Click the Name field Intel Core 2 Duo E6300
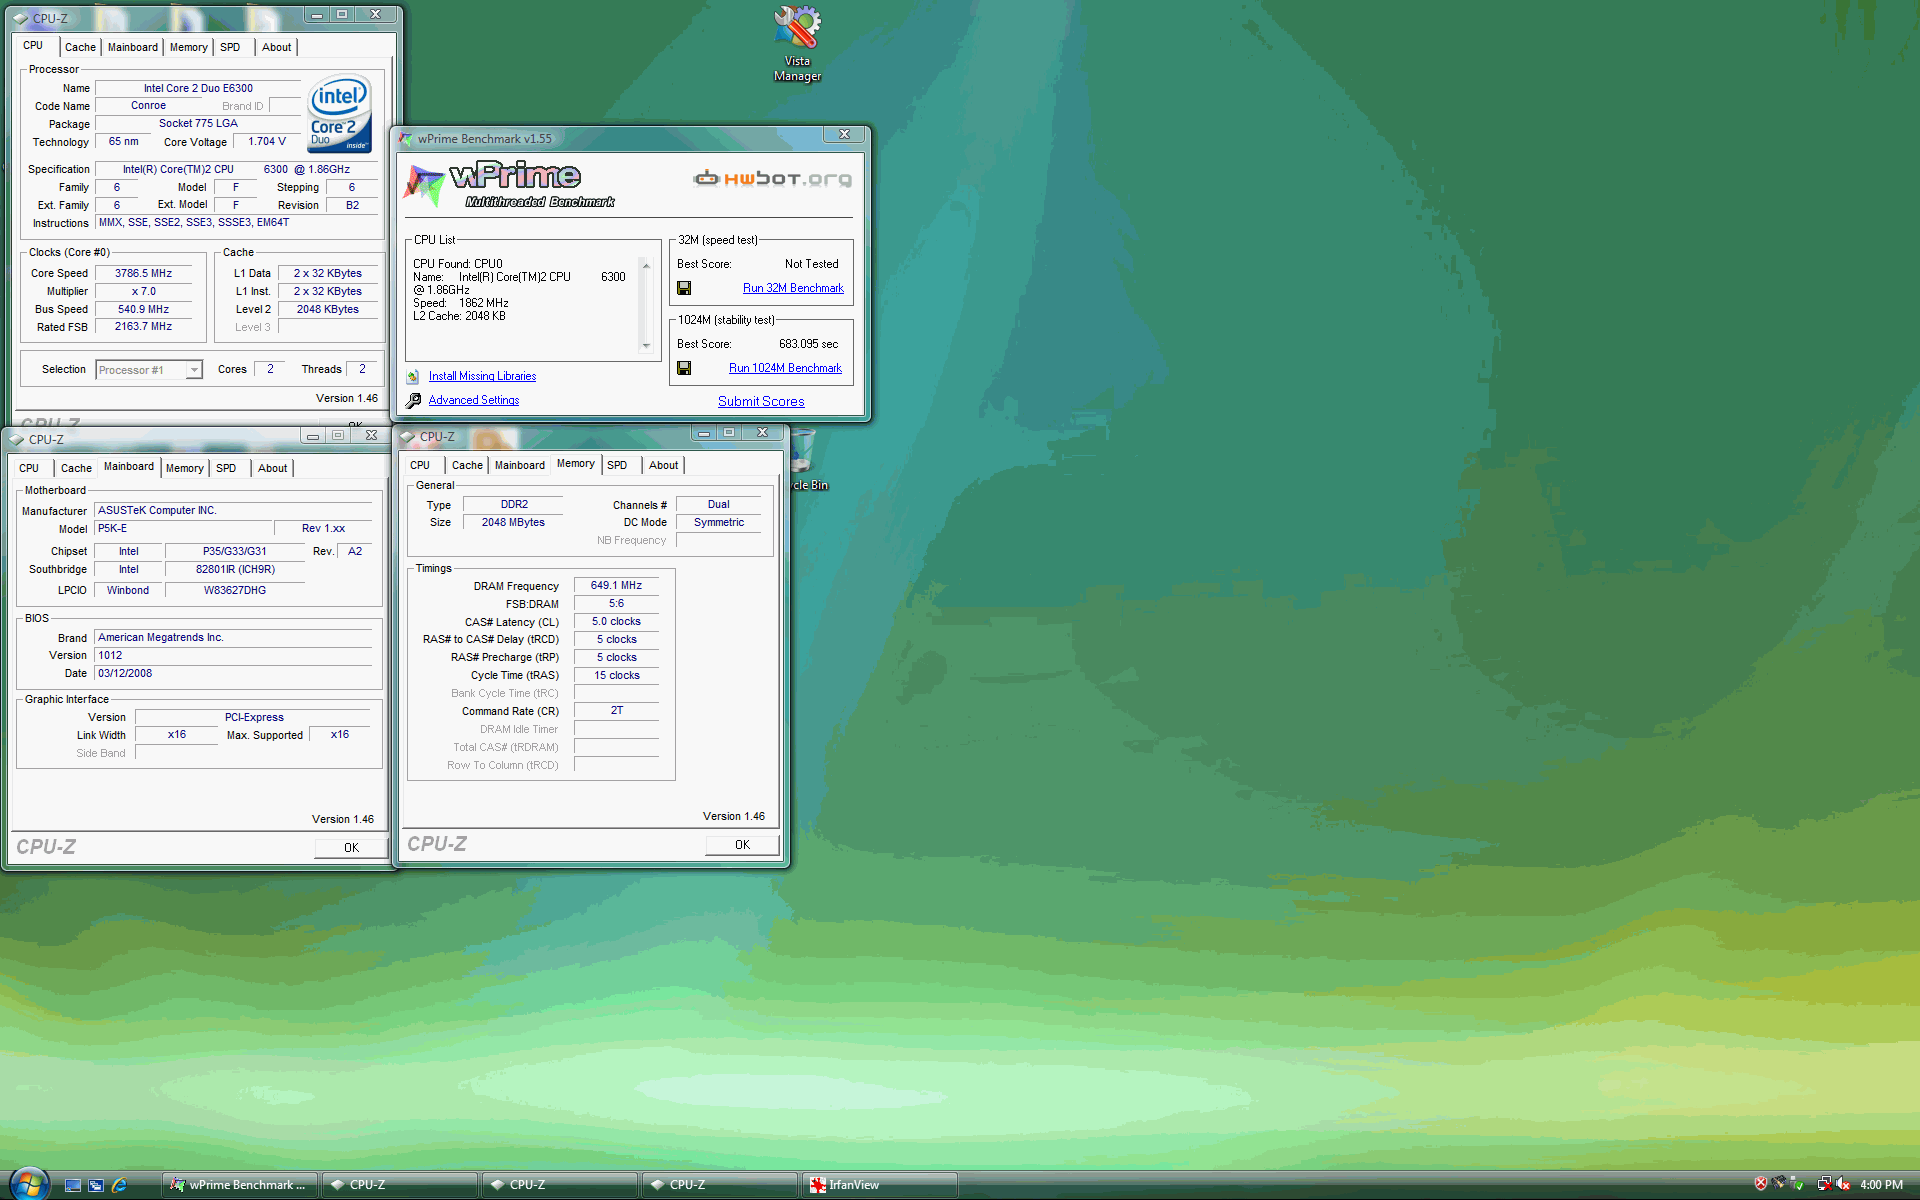Screen dimensions: 1920x1200 (x=198, y=88)
